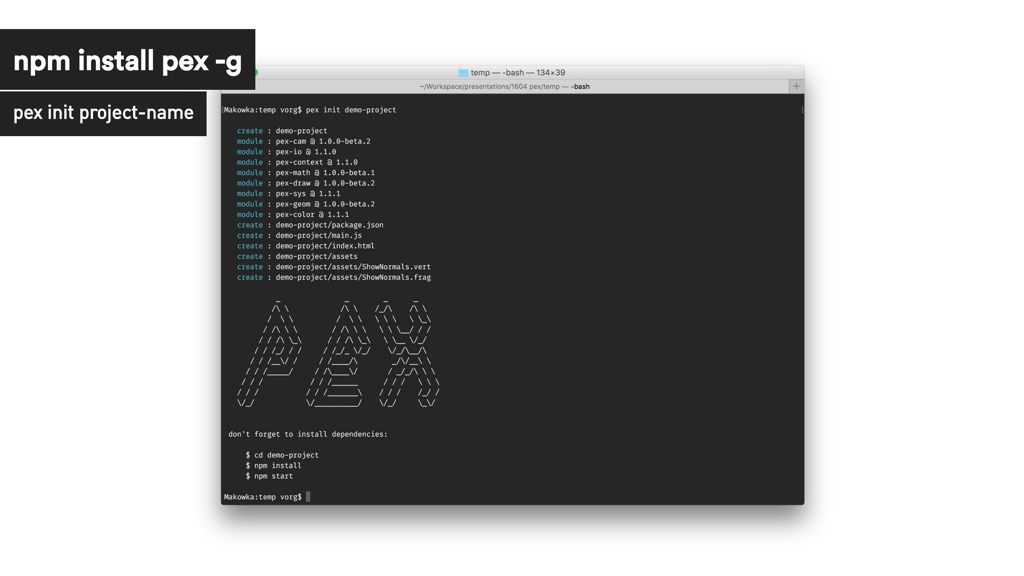Click the line 'create : demo-project'
The height and width of the screenshot is (576, 1024).
pyautogui.click(x=282, y=131)
